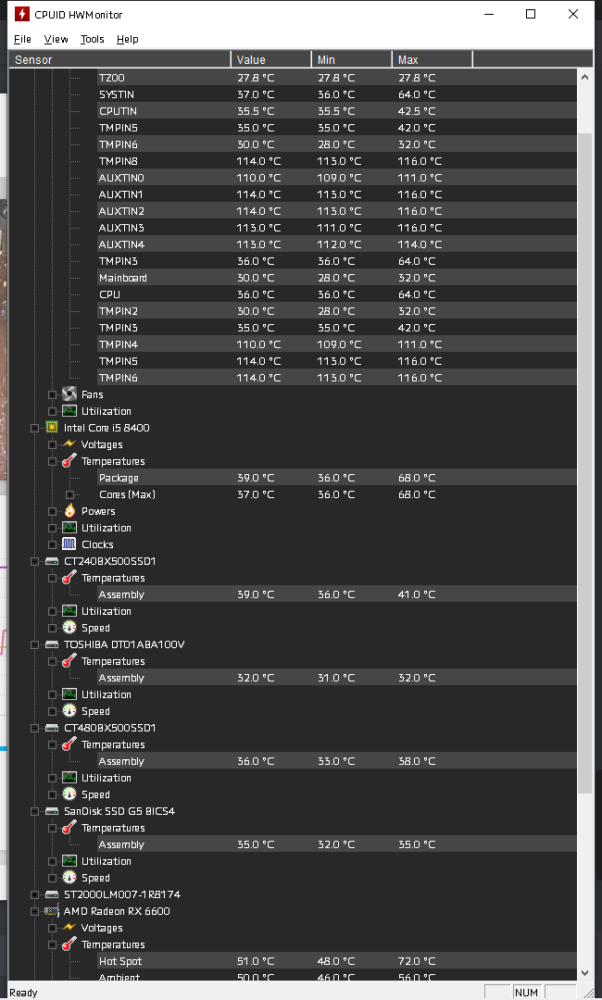Click the Max column header
Screen dimensions: 602x1000
click(x=432, y=60)
